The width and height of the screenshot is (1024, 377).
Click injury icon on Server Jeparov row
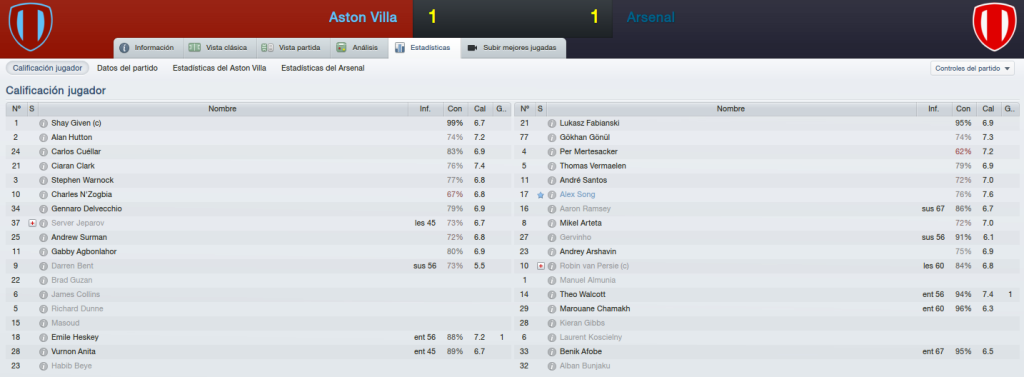[x=32, y=223]
